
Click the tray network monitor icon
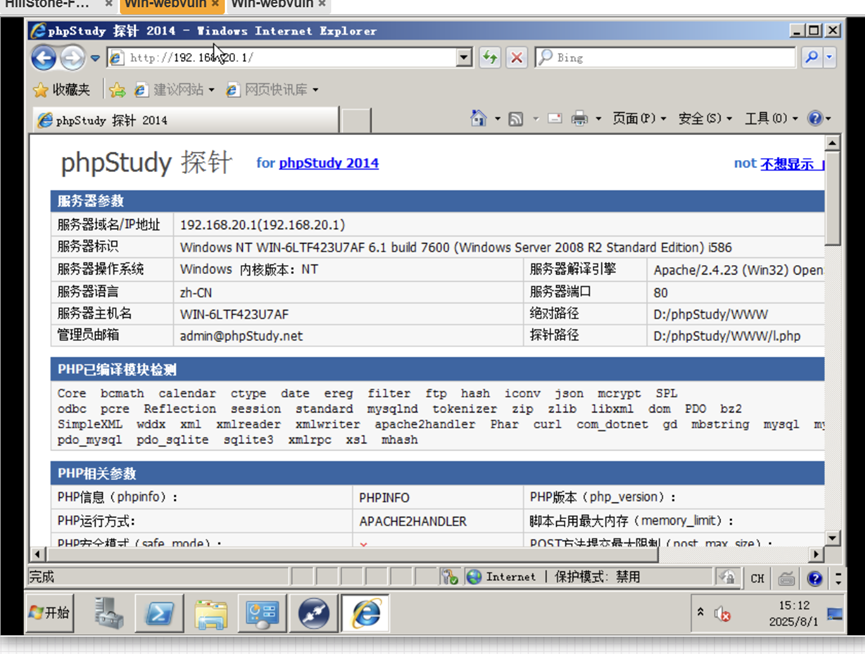coord(835,613)
